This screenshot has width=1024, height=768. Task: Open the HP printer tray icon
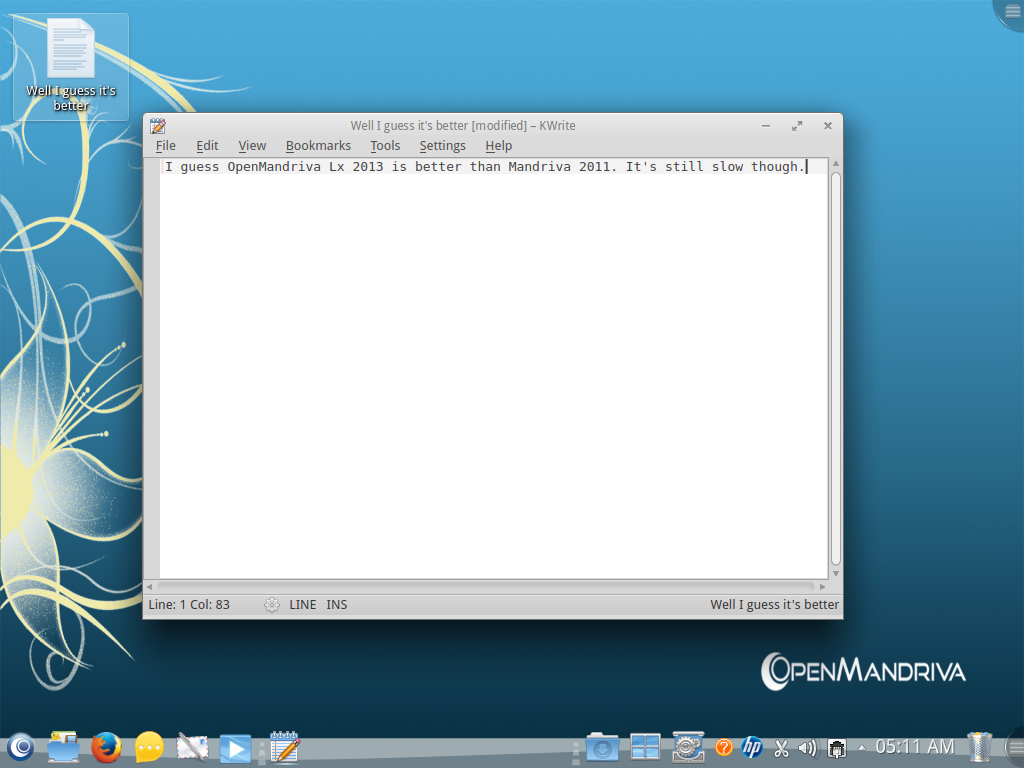752,747
